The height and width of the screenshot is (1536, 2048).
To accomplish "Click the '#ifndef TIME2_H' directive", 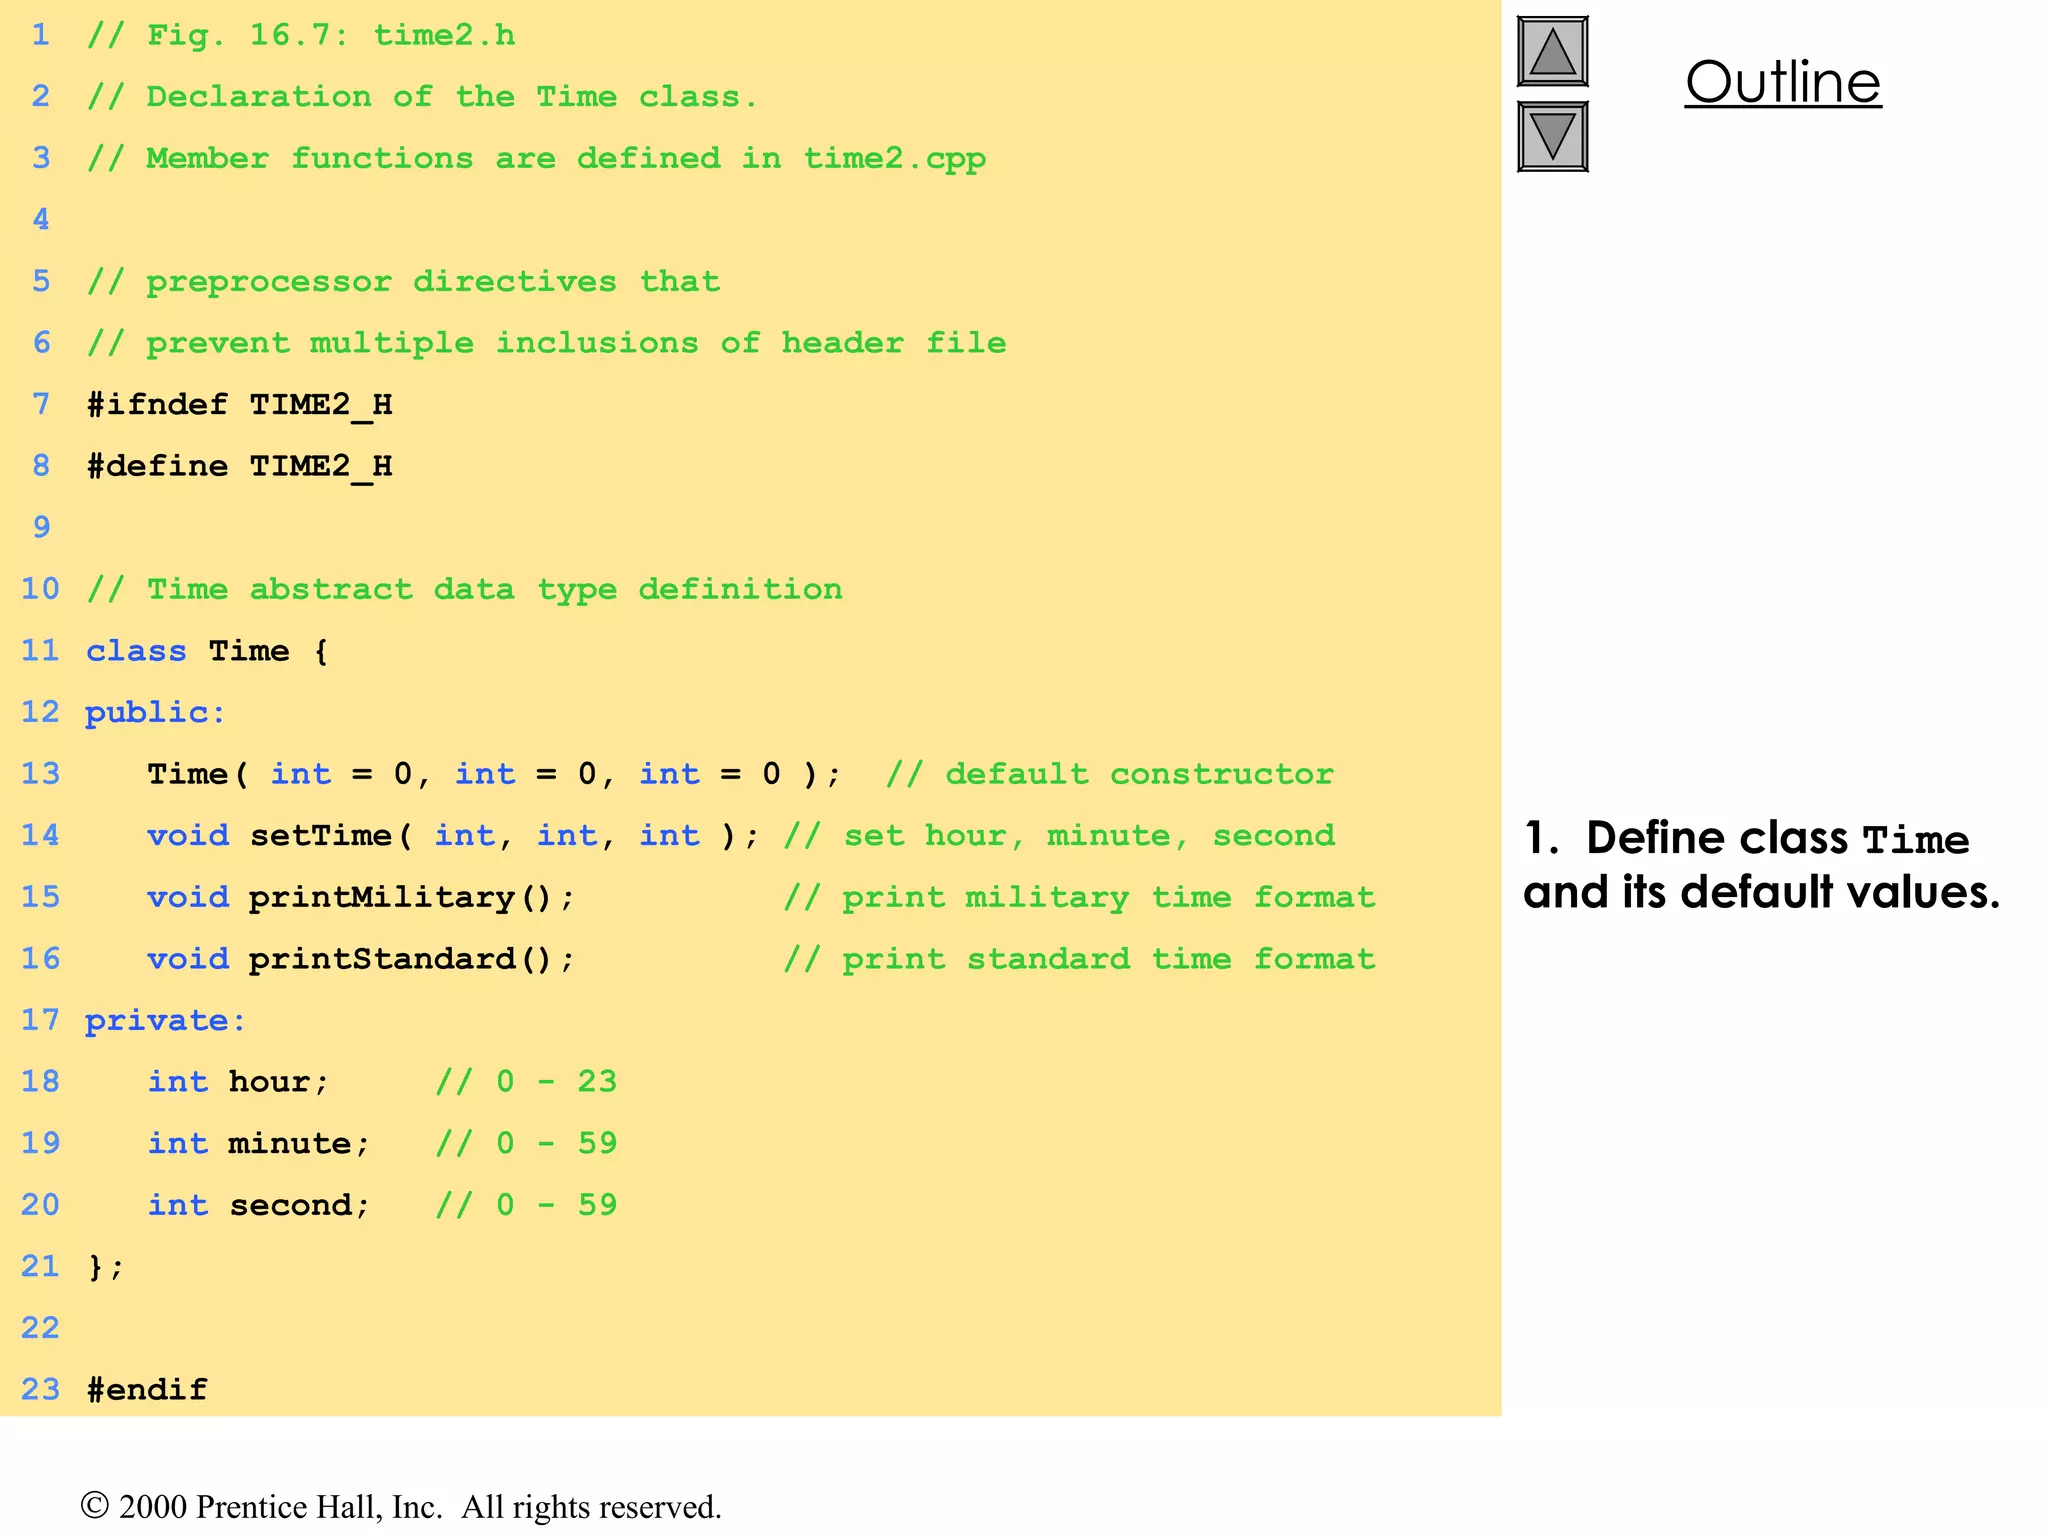I will coord(240,405).
